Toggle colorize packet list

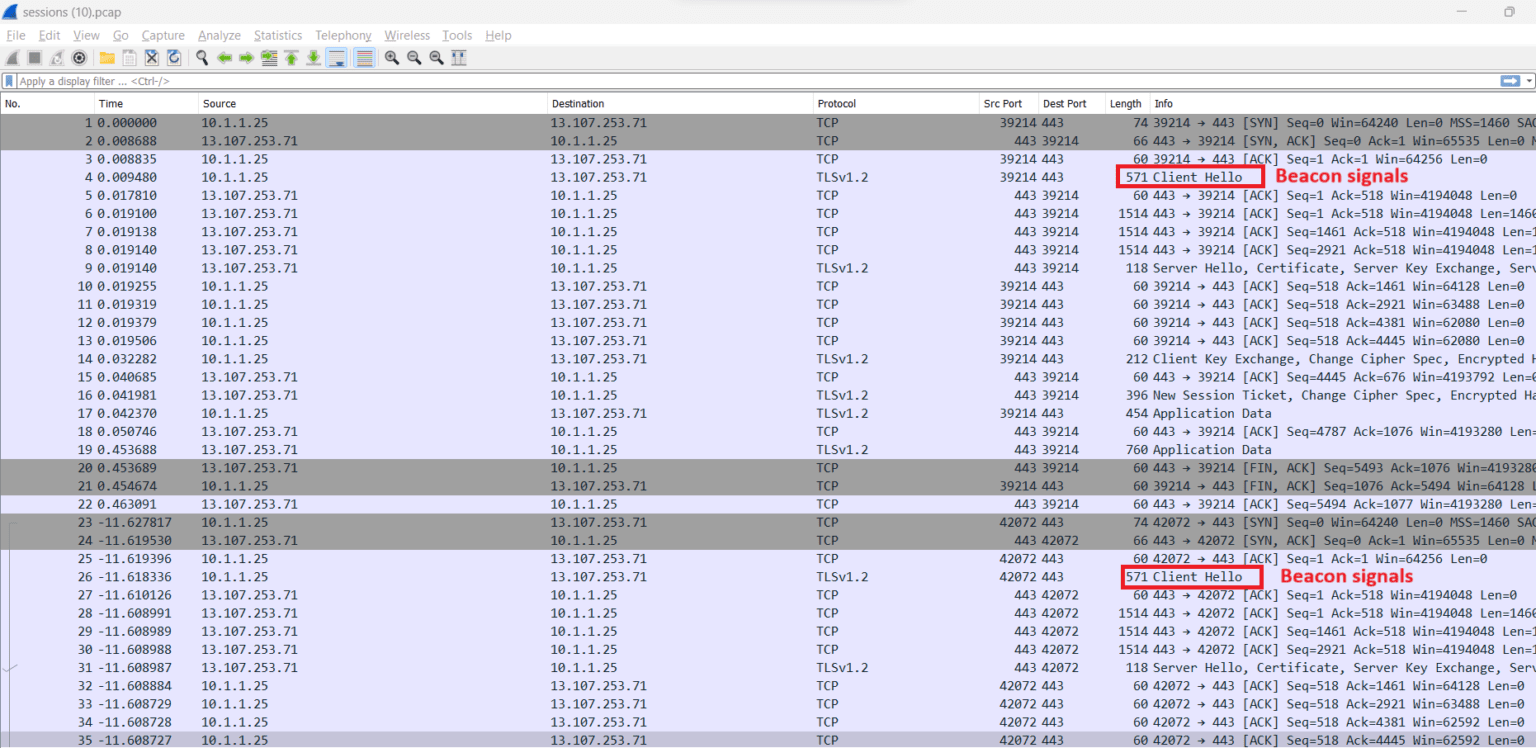(x=364, y=57)
